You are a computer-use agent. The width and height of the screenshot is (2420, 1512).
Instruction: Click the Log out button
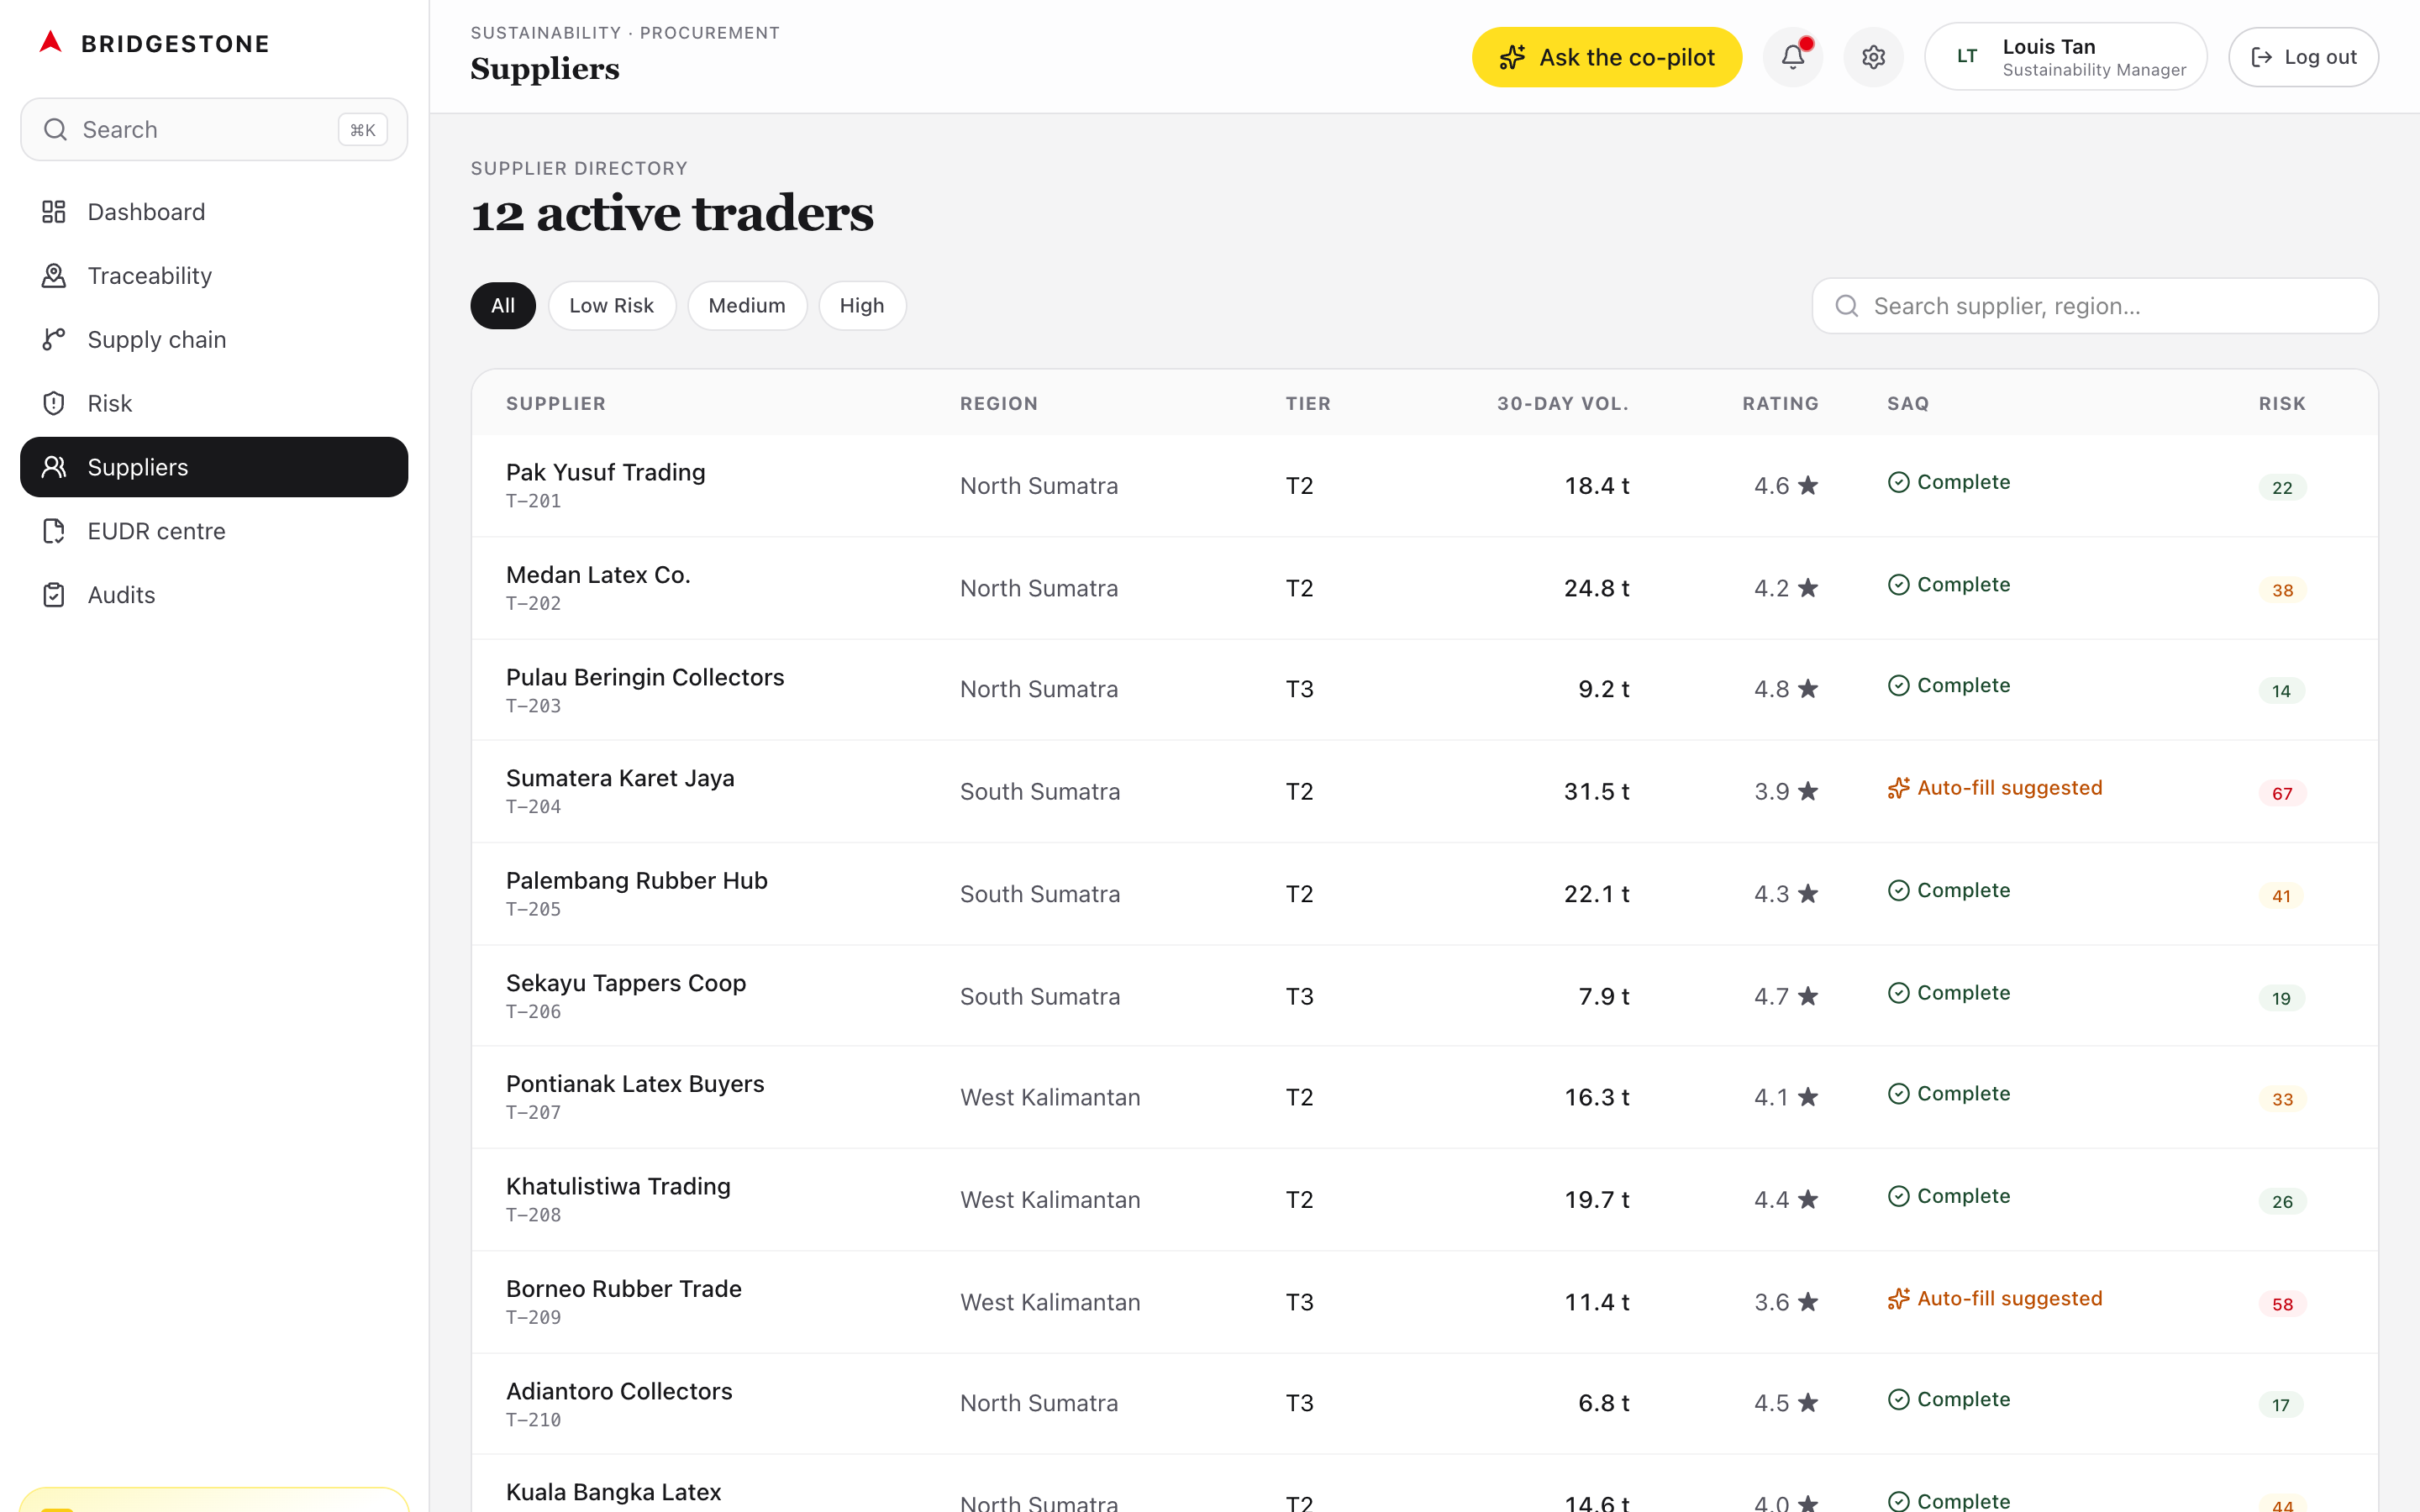(2302, 57)
